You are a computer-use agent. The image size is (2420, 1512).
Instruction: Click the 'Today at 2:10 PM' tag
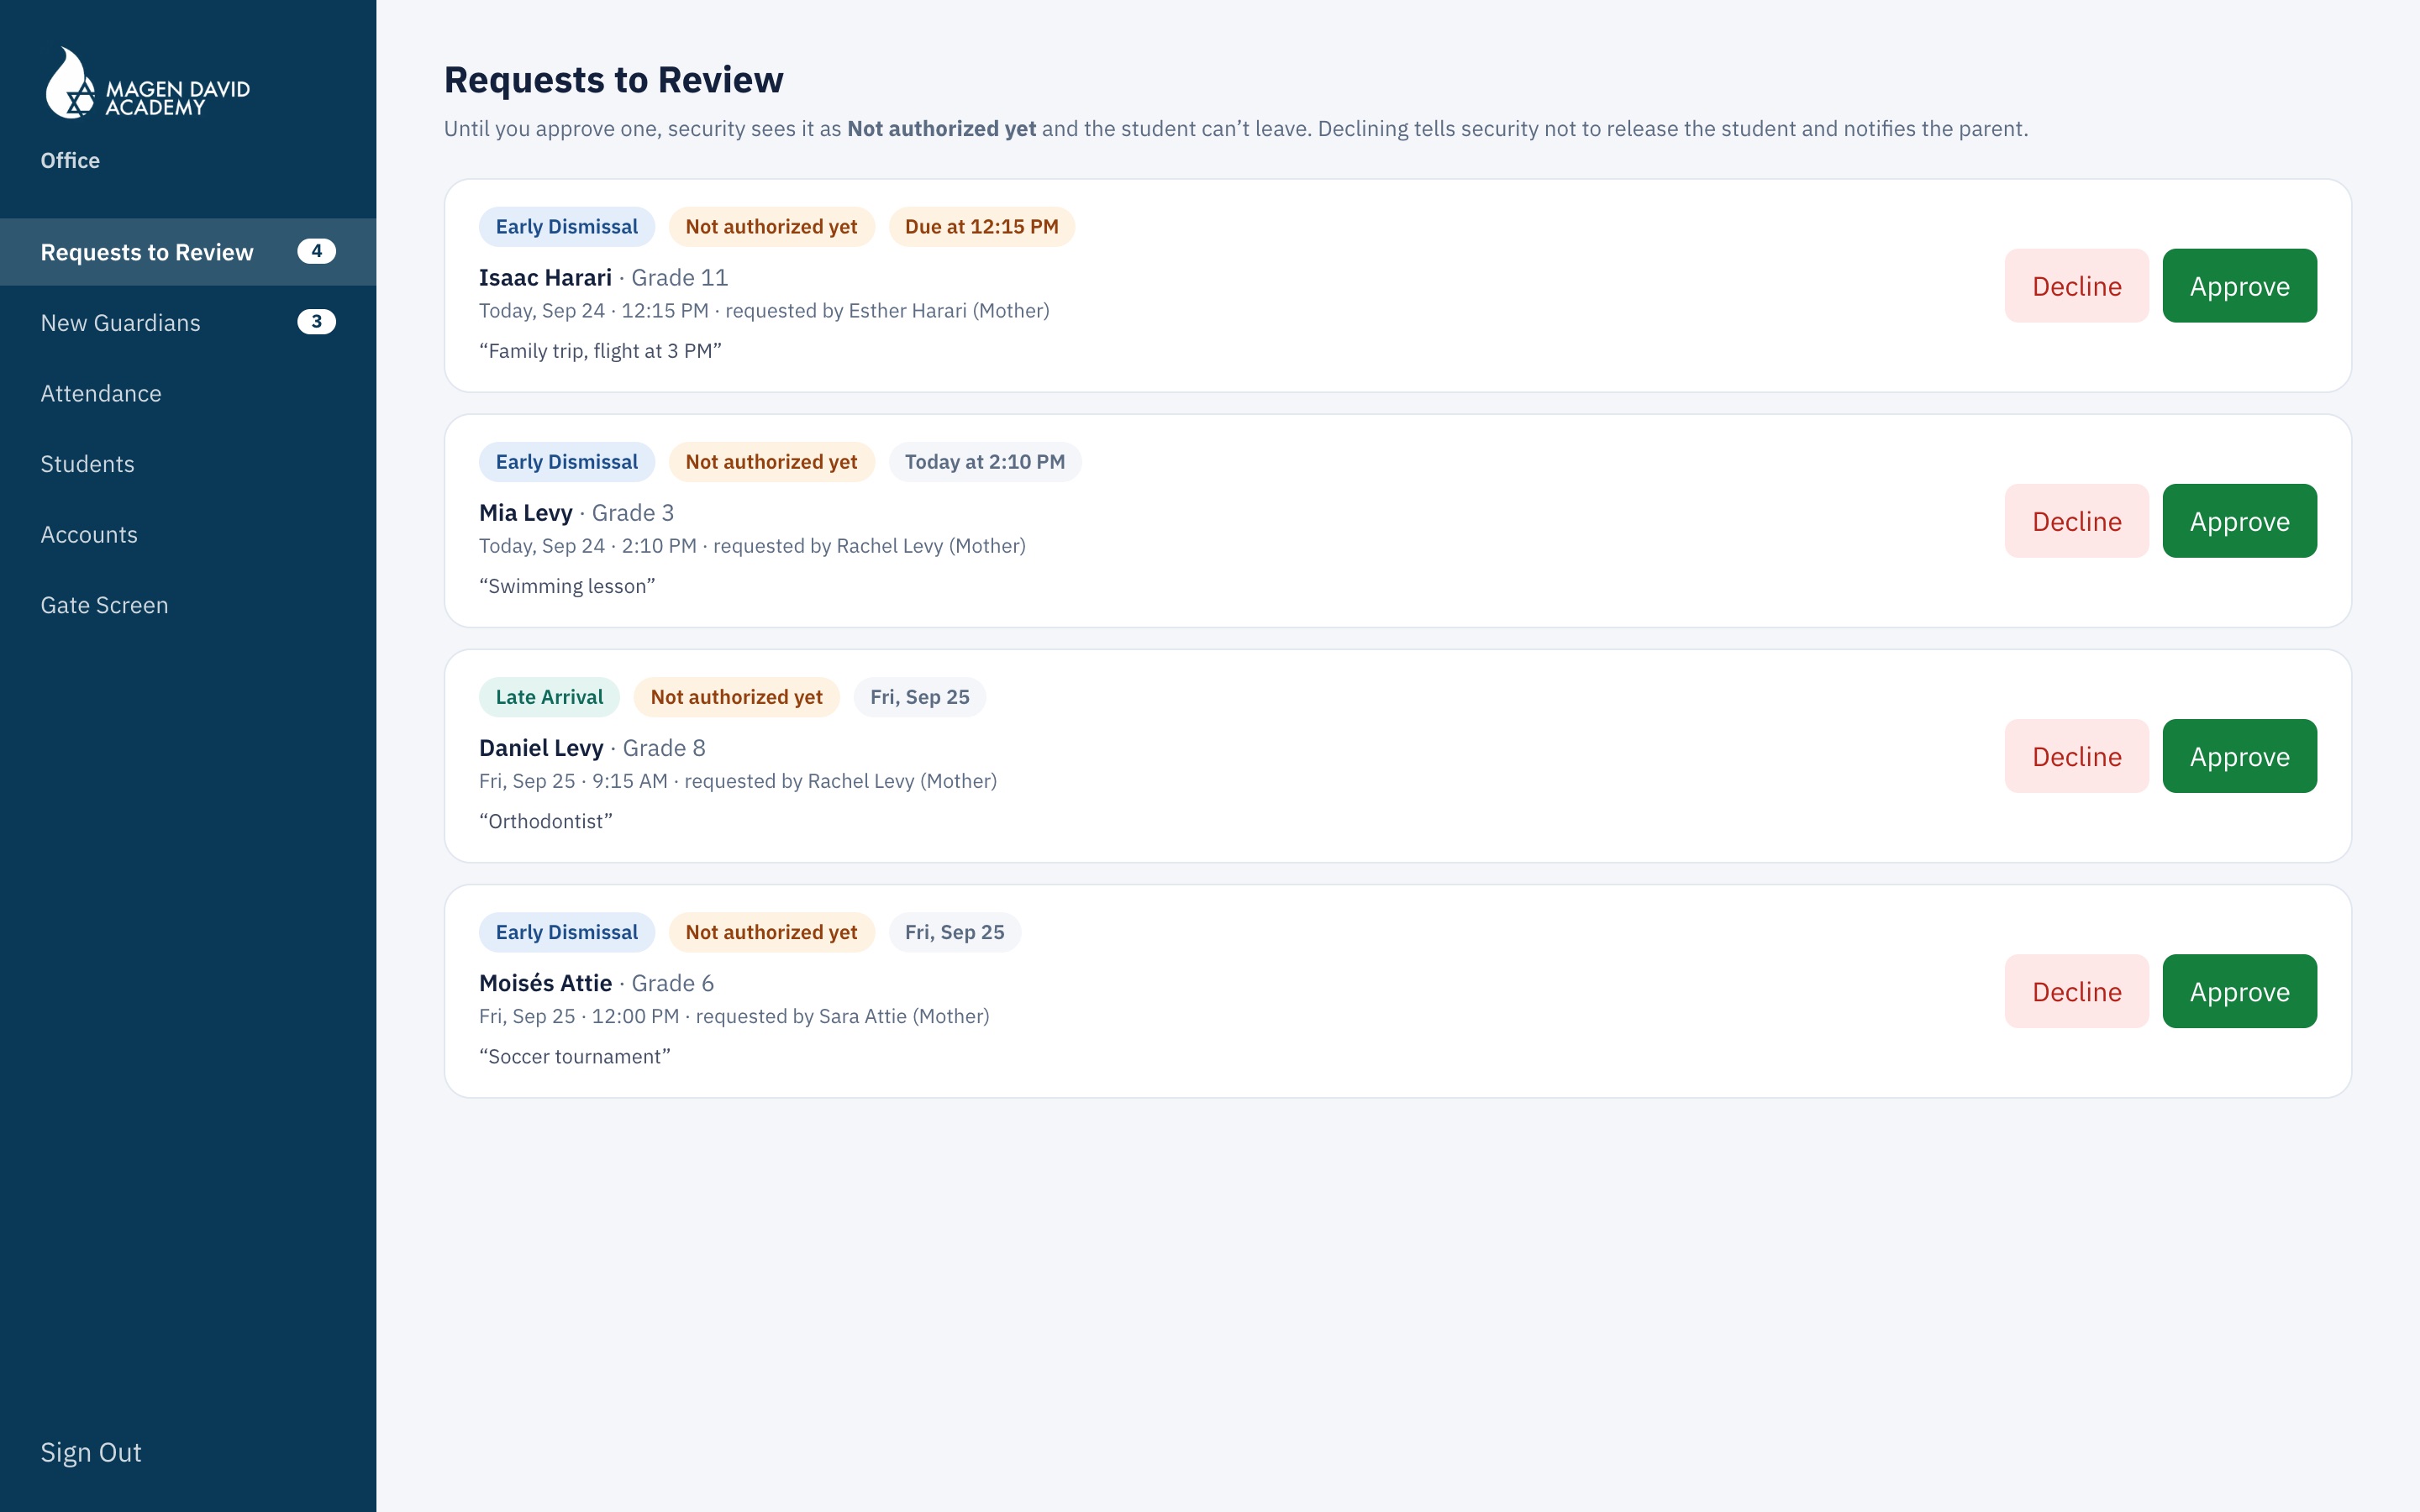tap(984, 462)
